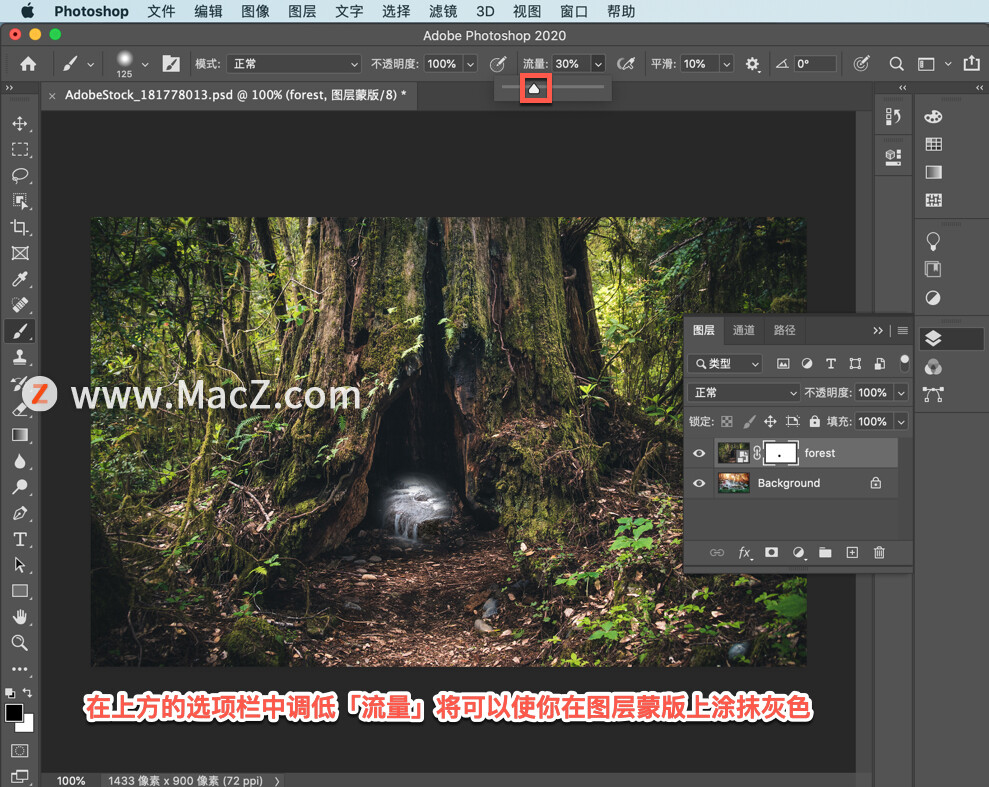This screenshot has height=787, width=989.
Task: Pick the Eyedropper tool
Action: click(20, 279)
